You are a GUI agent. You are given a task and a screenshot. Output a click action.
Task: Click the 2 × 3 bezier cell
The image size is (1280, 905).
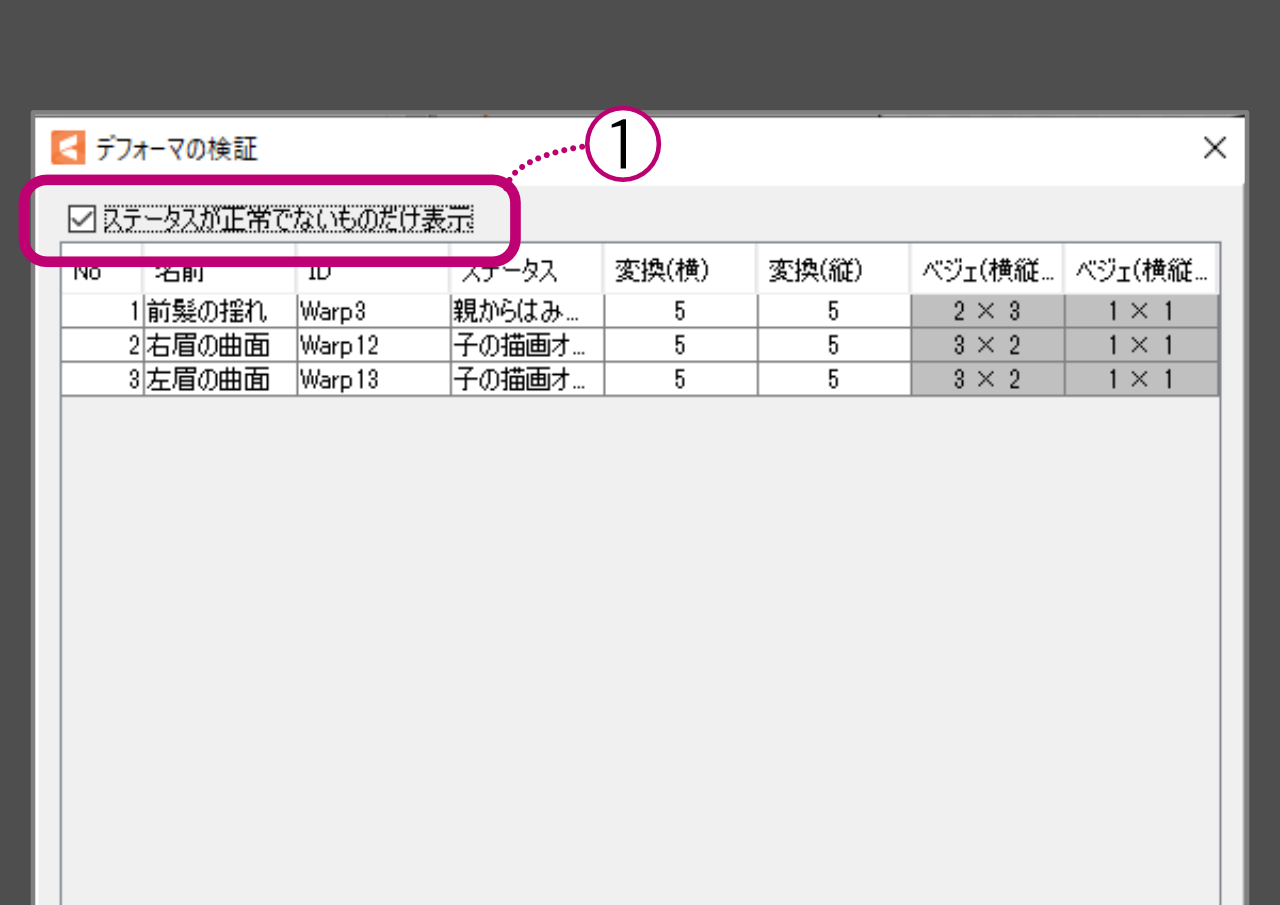pyautogui.click(x=986, y=312)
